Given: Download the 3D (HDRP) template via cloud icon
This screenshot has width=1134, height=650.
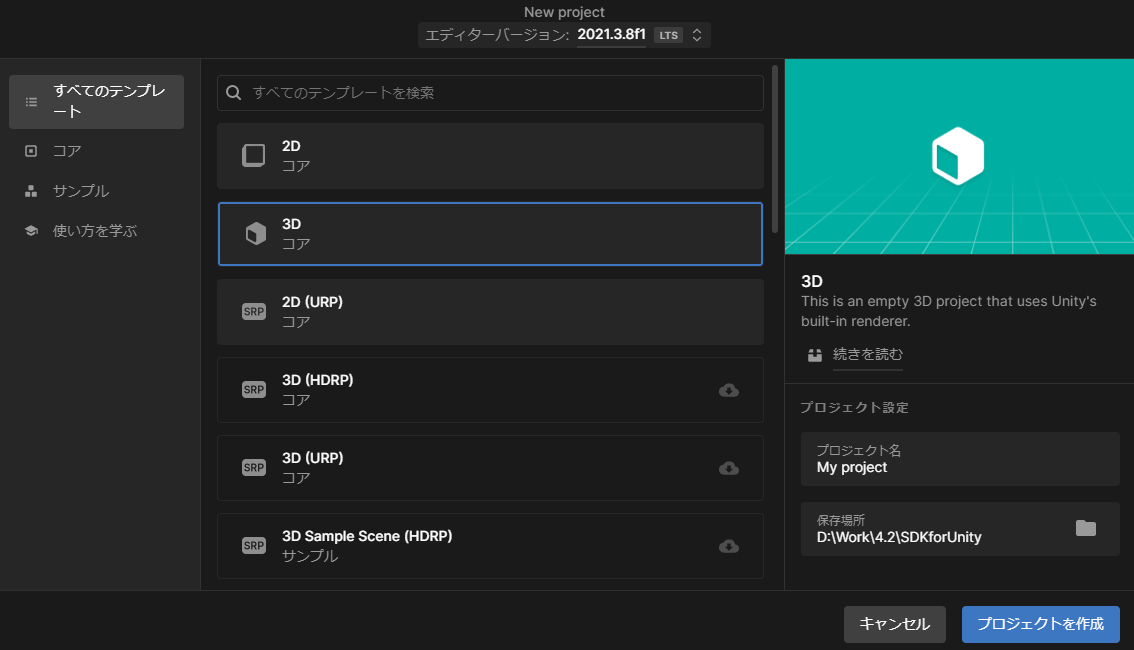Looking at the screenshot, I should [x=729, y=390].
